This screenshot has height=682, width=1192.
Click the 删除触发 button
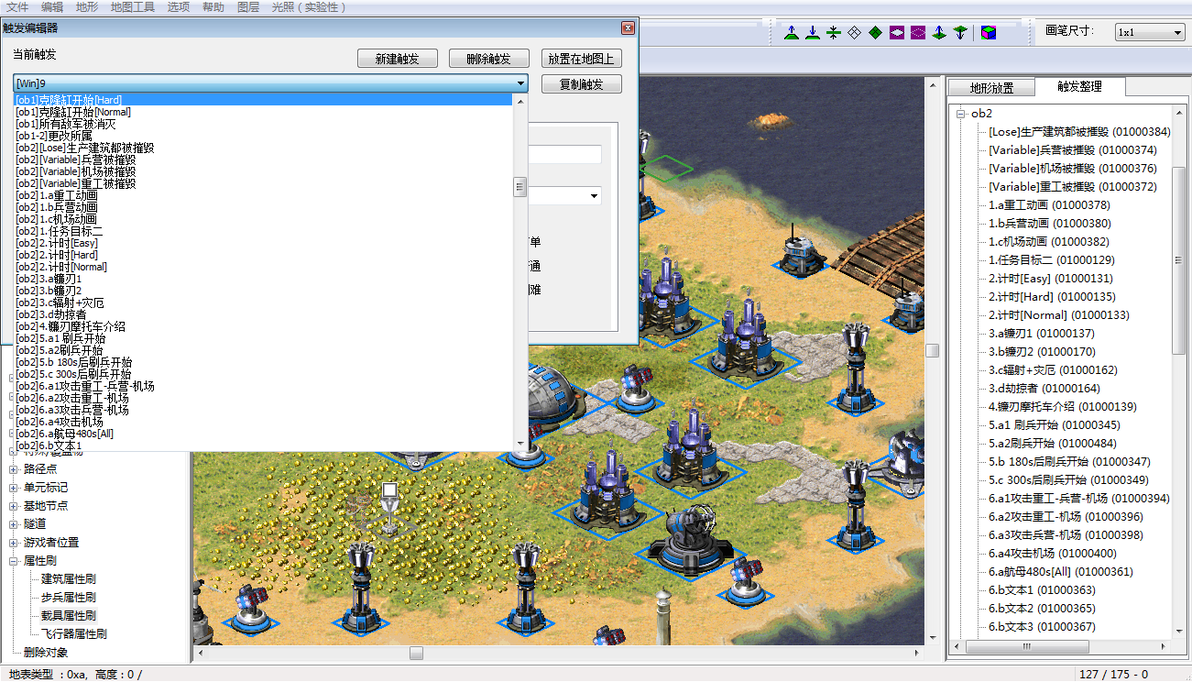pos(489,59)
